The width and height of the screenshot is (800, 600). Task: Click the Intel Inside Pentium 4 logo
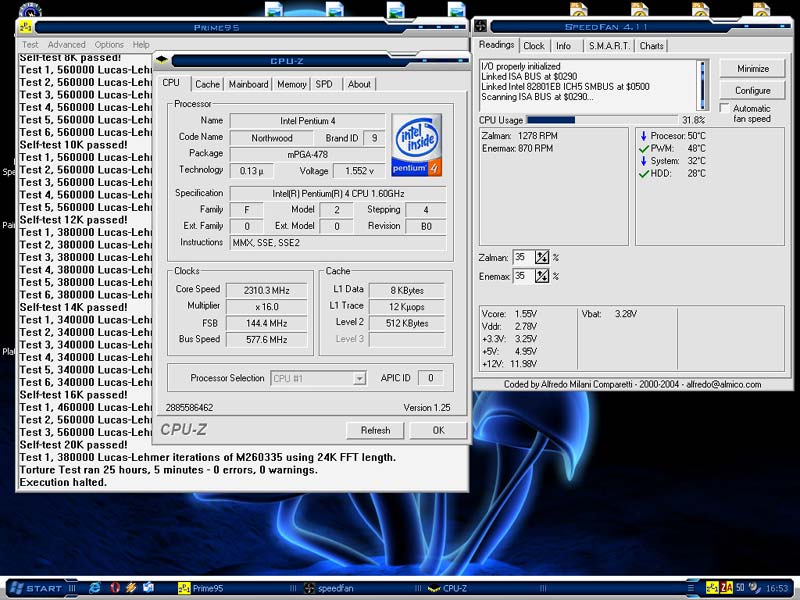tap(418, 146)
